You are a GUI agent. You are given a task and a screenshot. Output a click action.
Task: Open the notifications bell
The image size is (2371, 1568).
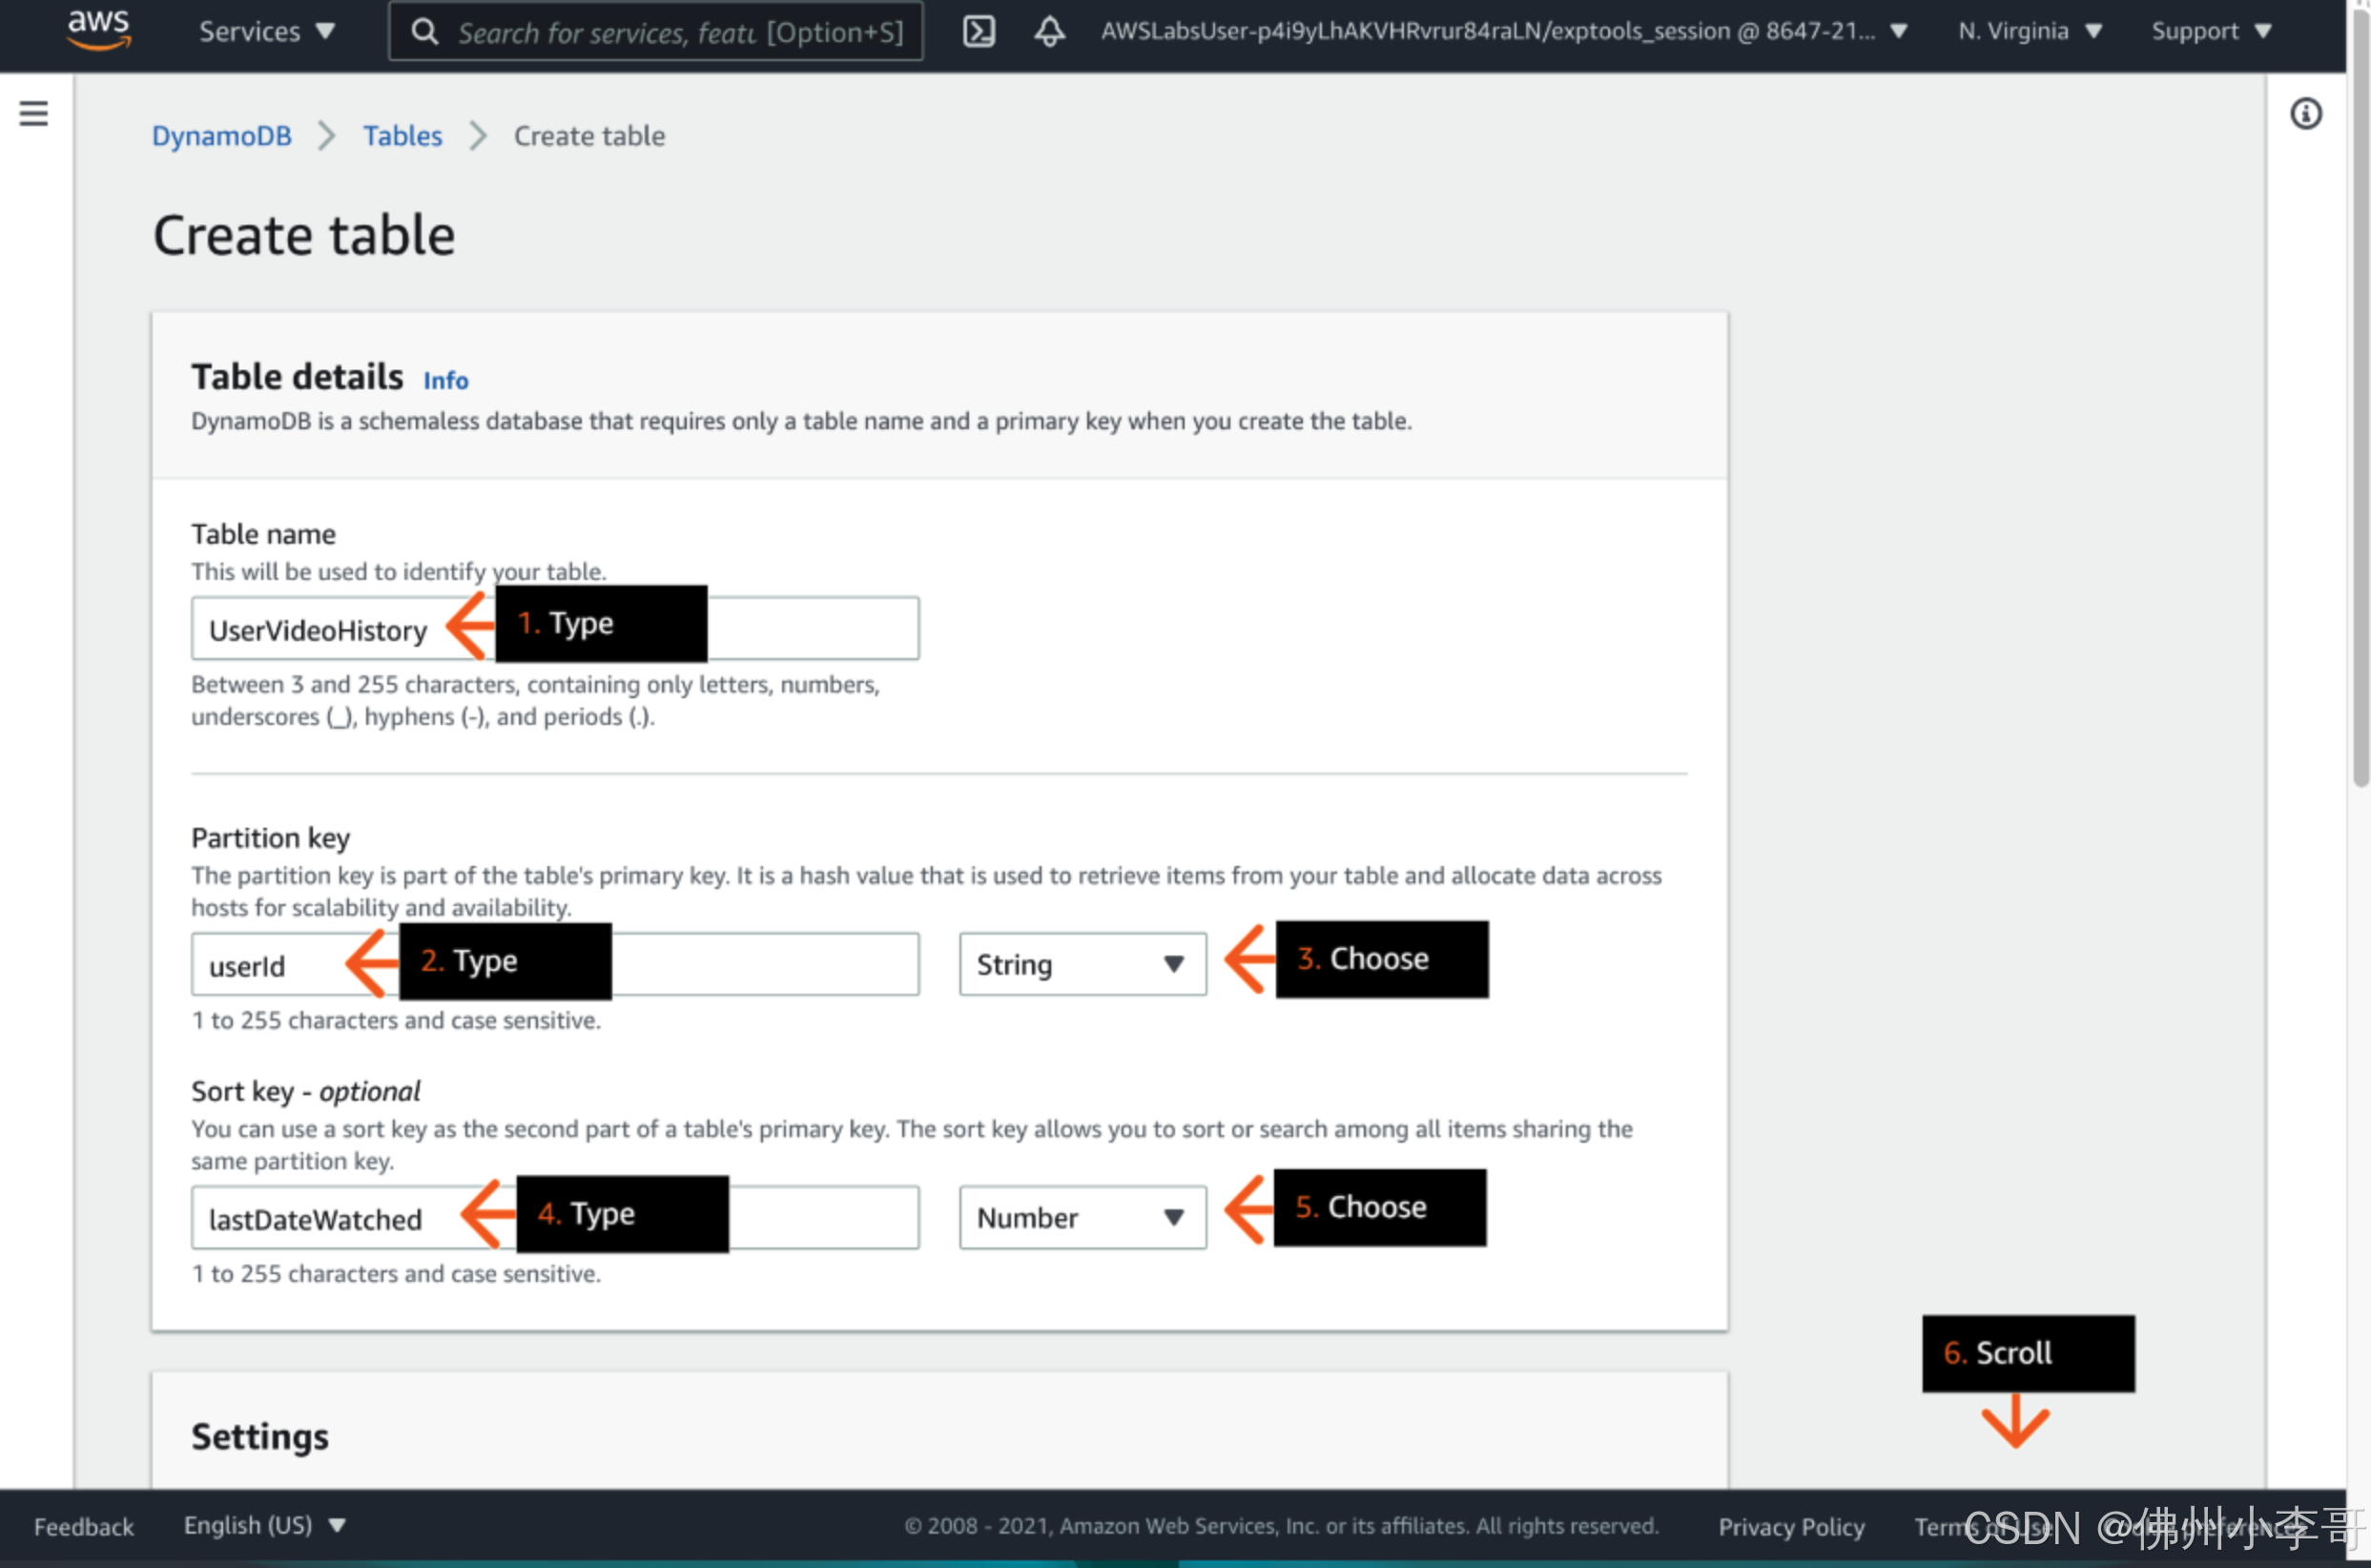pyautogui.click(x=1049, y=31)
